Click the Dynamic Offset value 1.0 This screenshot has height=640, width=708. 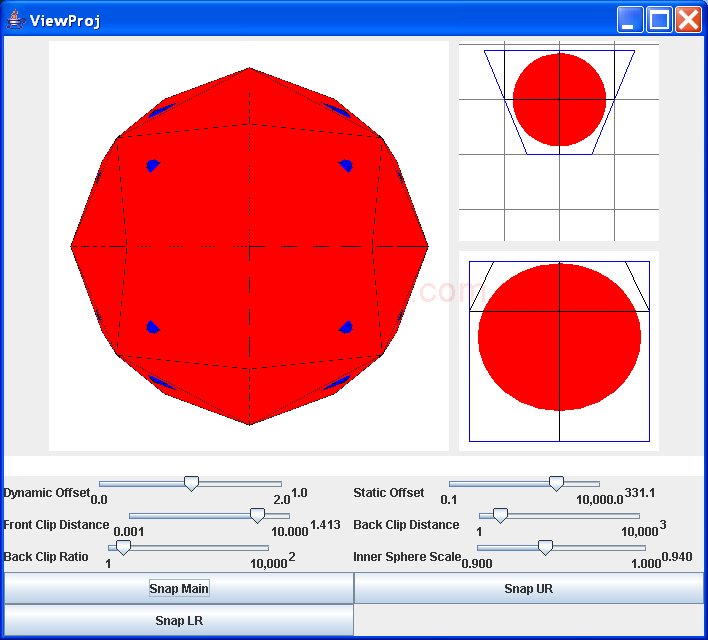299,493
